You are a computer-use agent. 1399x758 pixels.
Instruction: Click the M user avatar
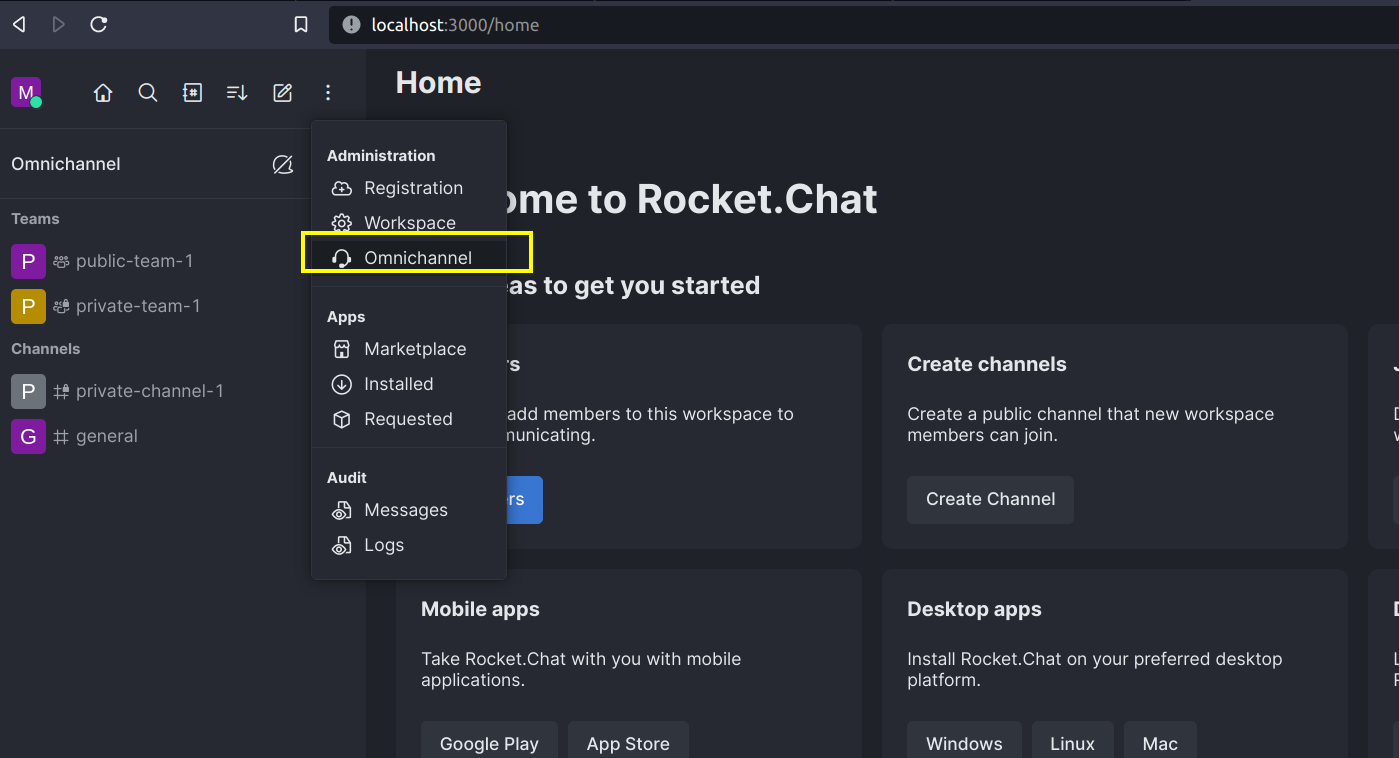click(26, 91)
